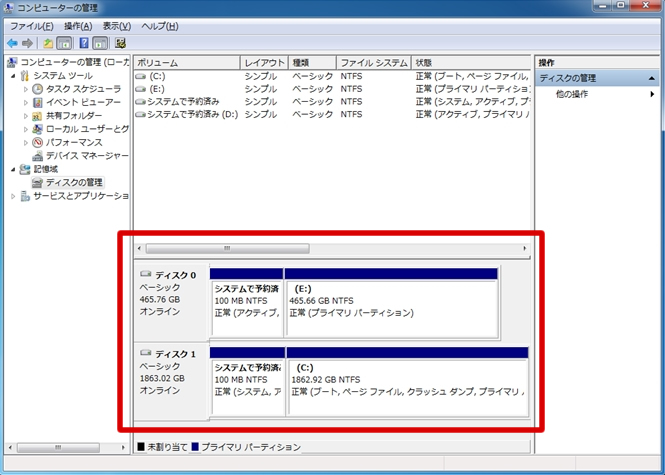Image resolution: width=665 pixels, height=475 pixels.
Task: Open the ファイル(F) menu
Action: [x=32, y=26]
